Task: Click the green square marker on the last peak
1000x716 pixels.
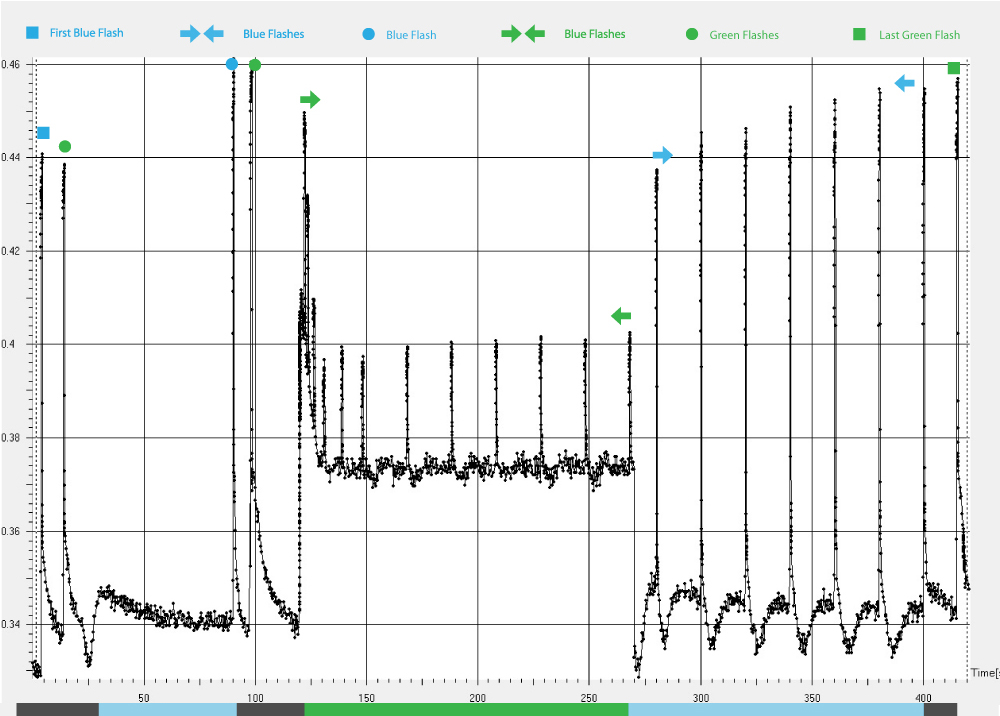Action: coord(954,68)
